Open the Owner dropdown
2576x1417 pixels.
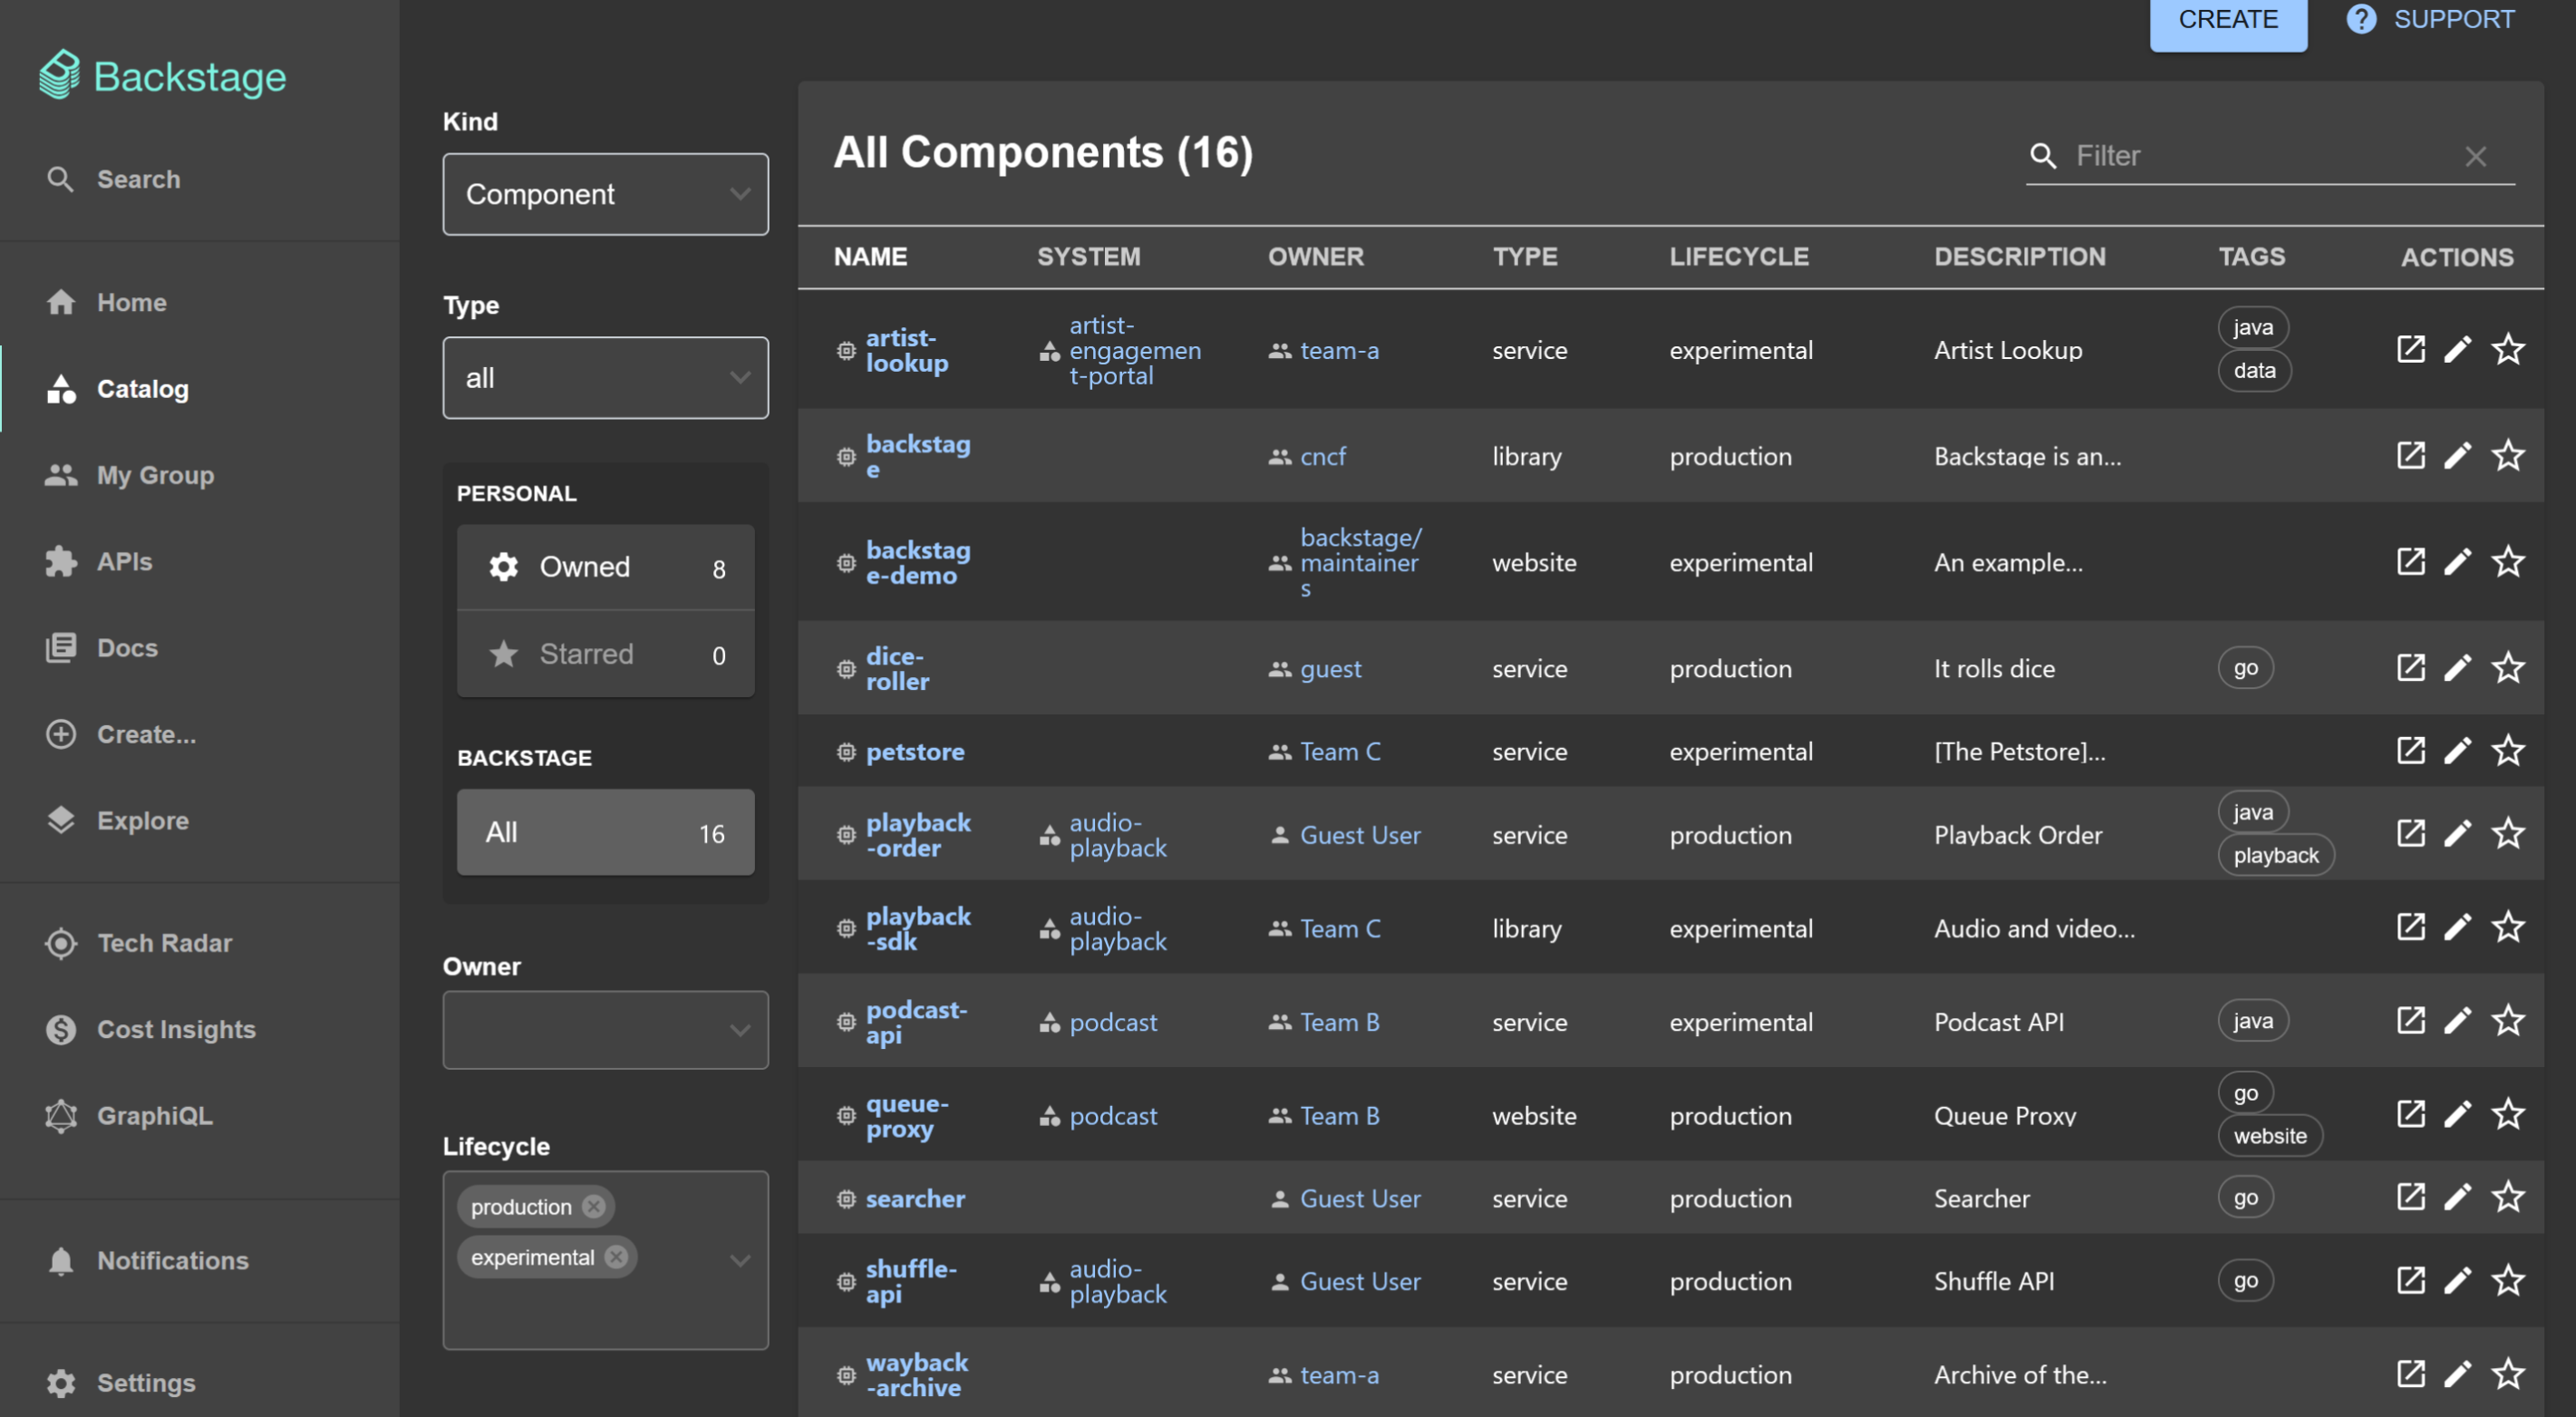point(605,1030)
